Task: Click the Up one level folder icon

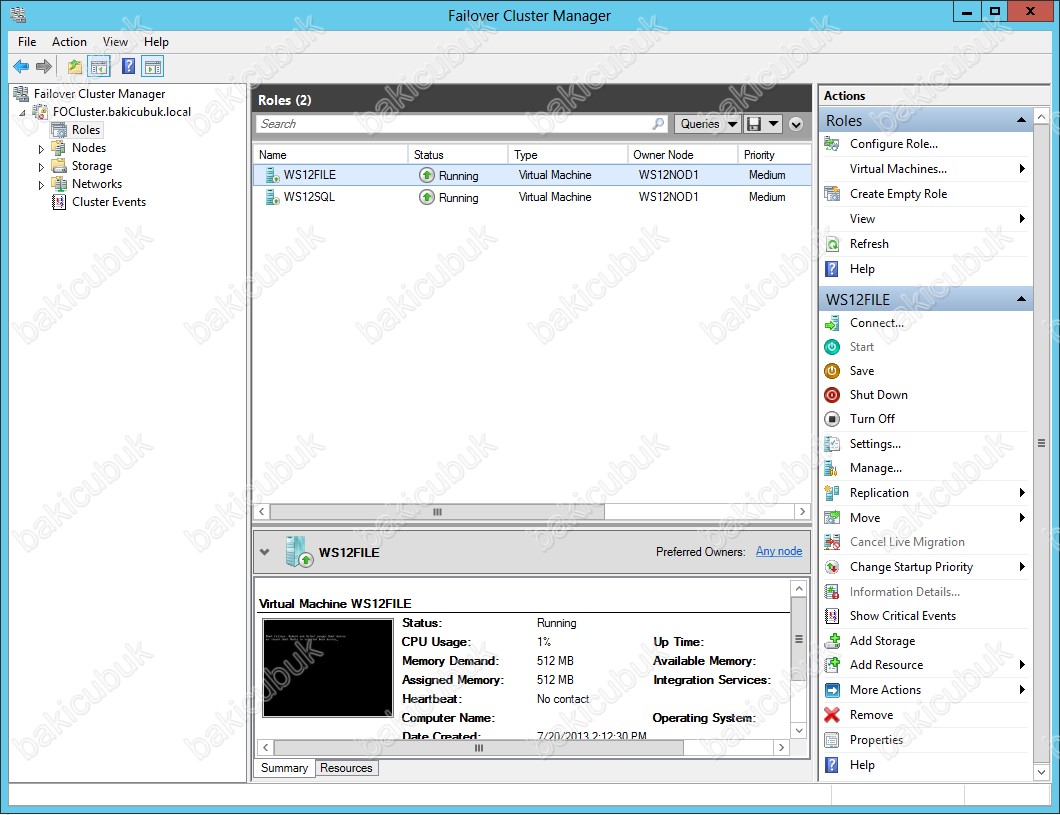Action: pyautogui.click(x=74, y=66)
